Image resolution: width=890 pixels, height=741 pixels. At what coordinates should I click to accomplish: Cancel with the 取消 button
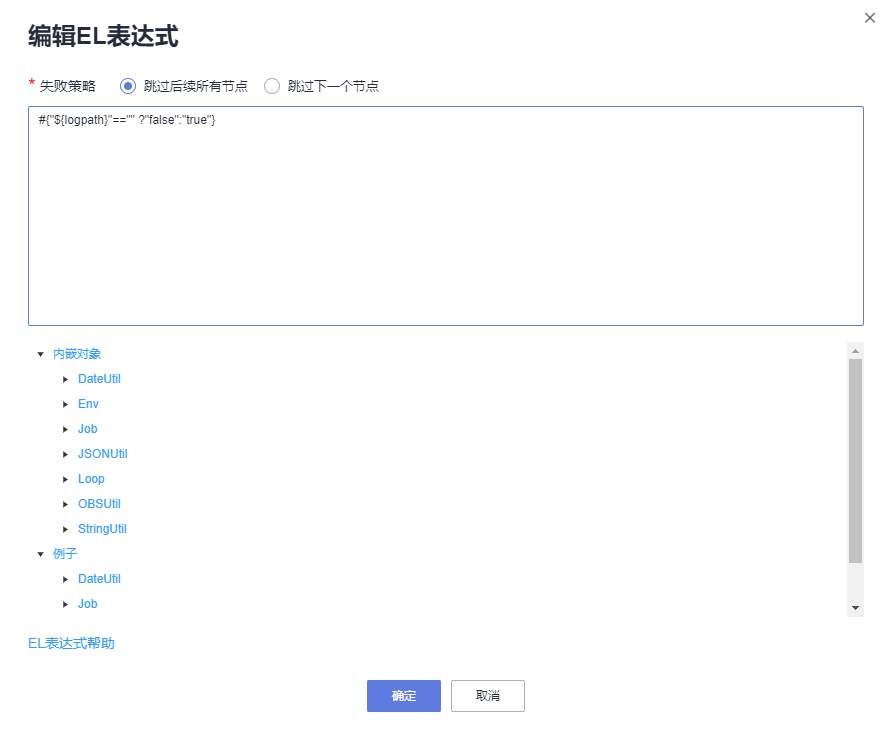coord(488,696)
